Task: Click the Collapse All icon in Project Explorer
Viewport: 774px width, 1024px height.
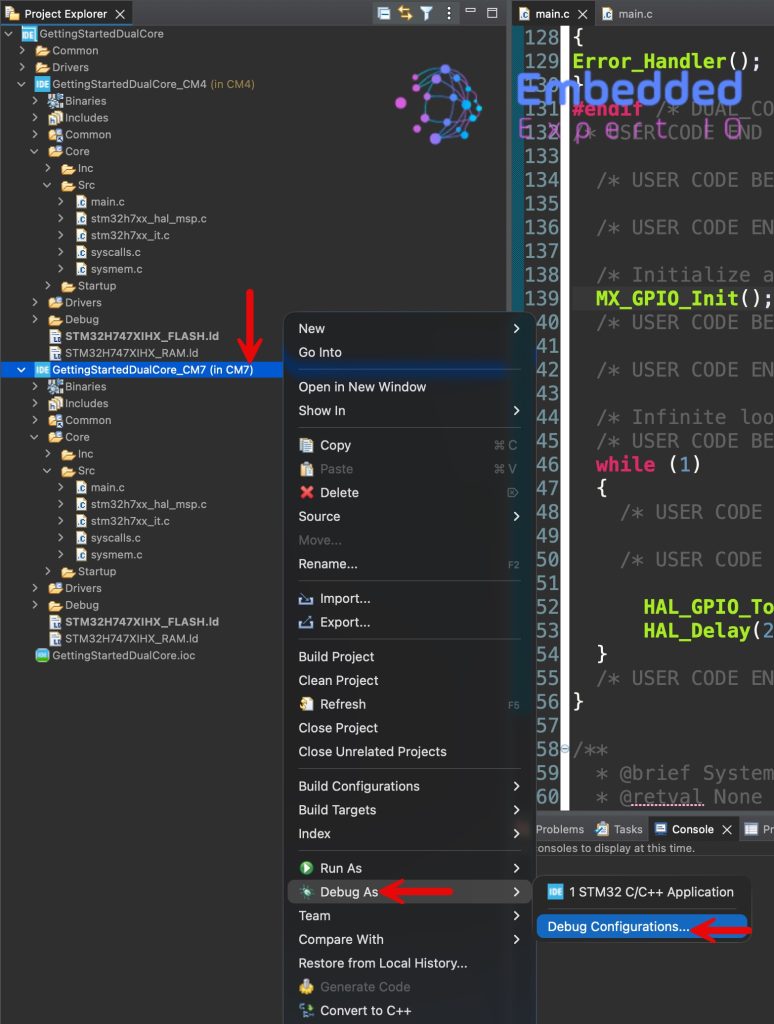Action: pos(384,13)
